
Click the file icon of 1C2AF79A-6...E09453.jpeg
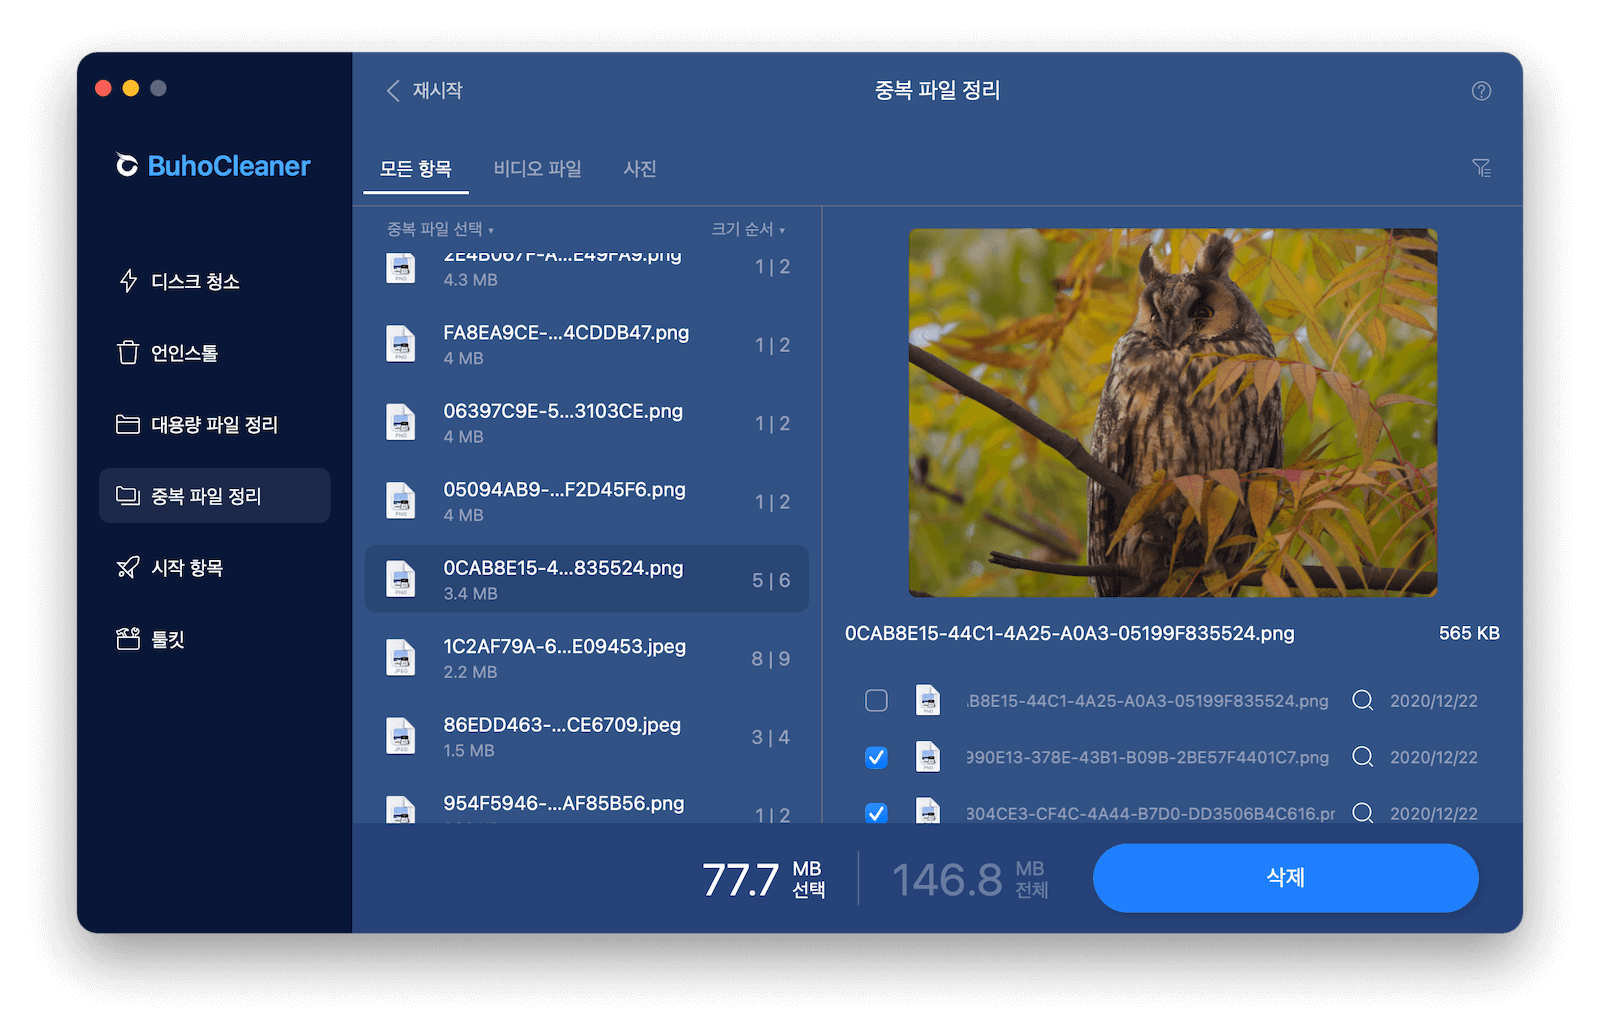[401, 658]
